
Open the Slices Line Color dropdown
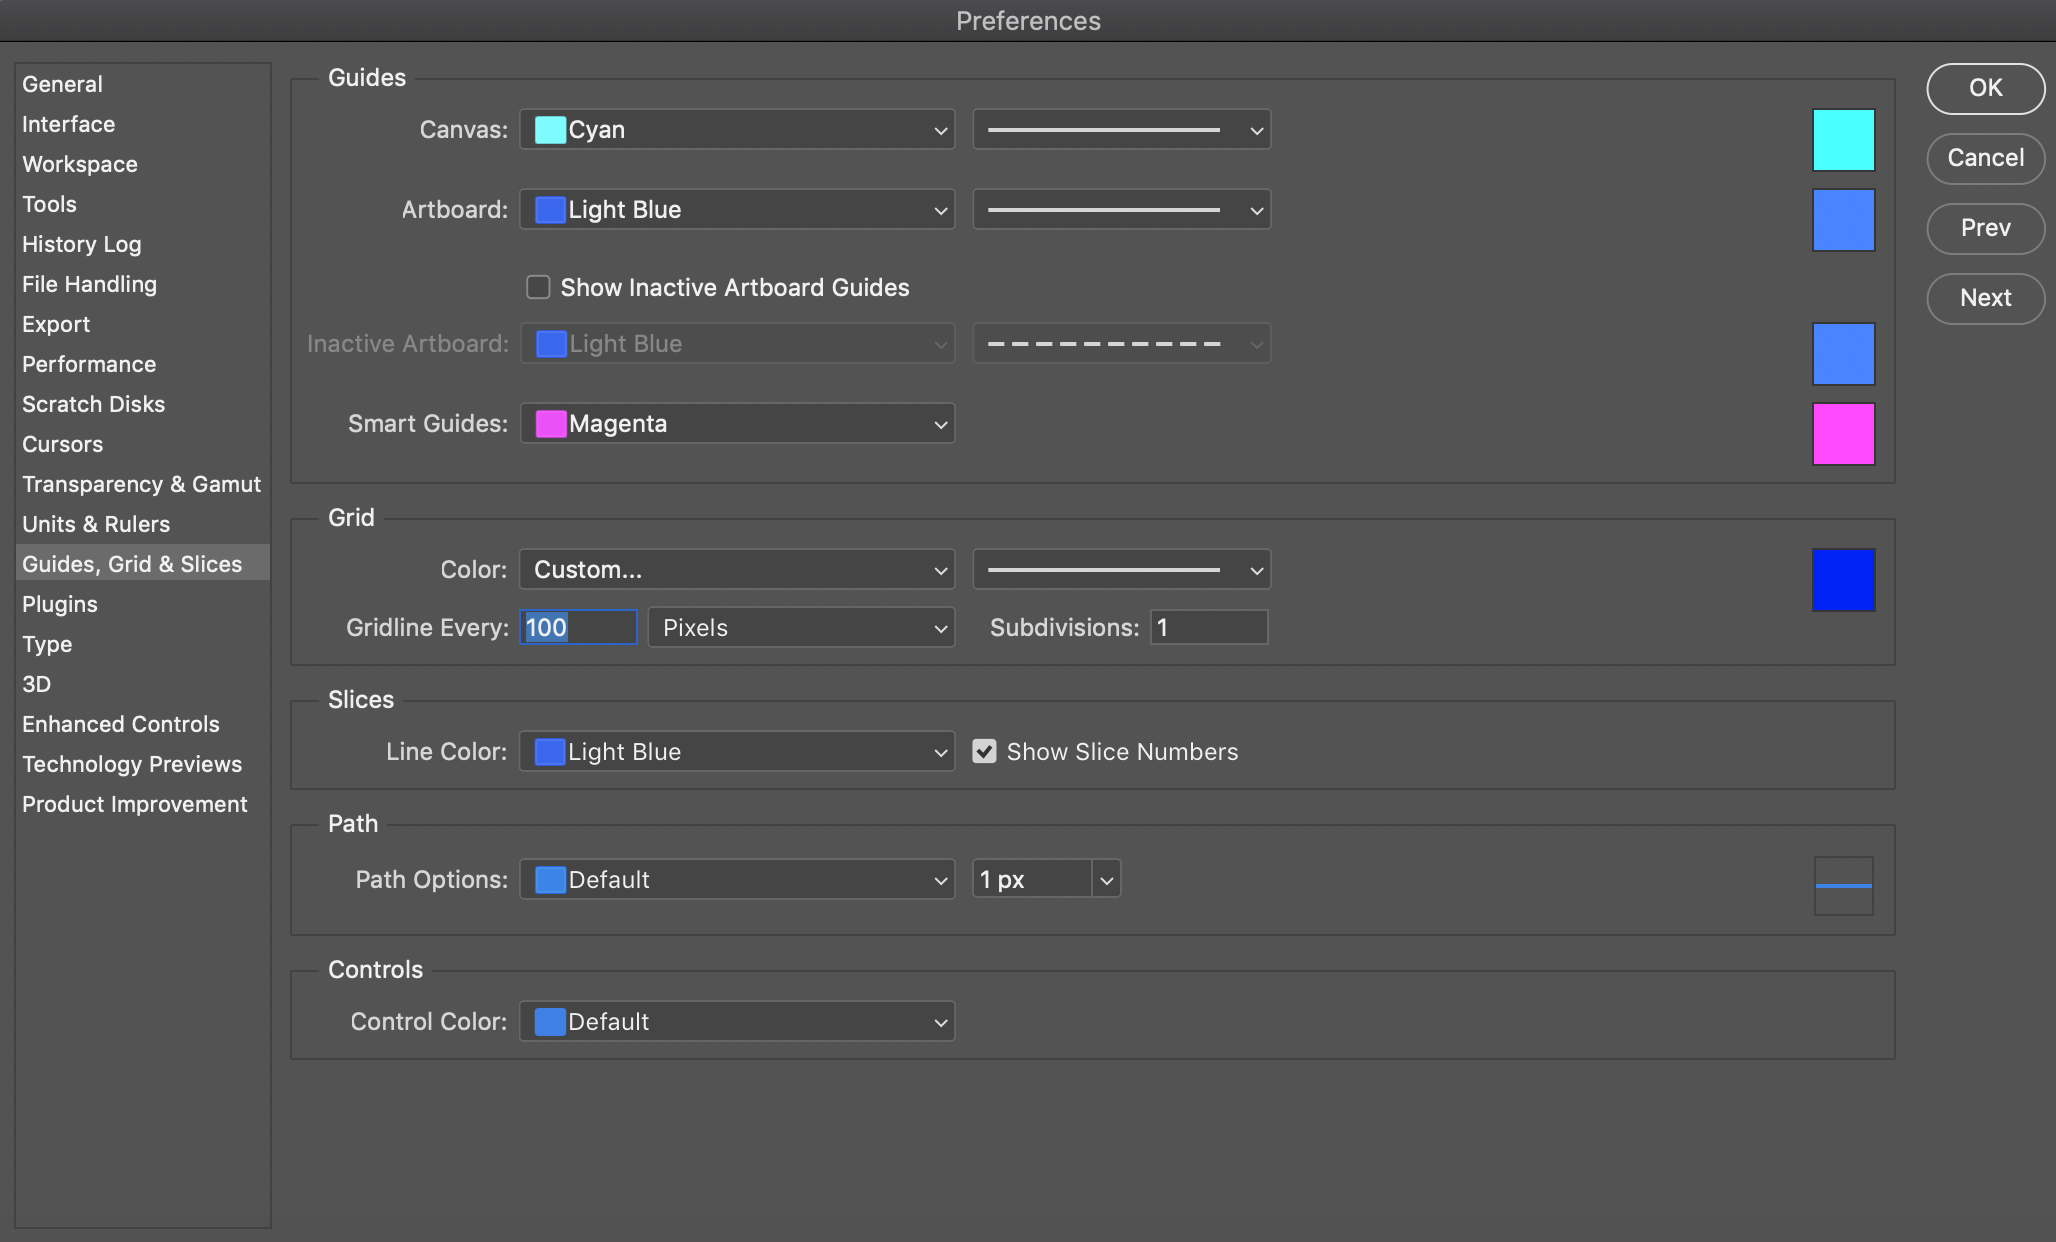(737, 752)
